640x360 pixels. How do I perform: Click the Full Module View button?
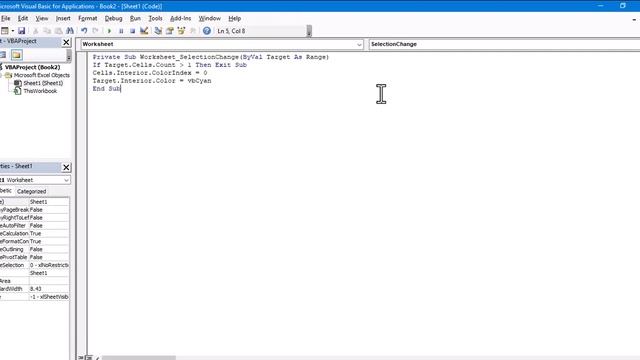click(x=89, y=358)
